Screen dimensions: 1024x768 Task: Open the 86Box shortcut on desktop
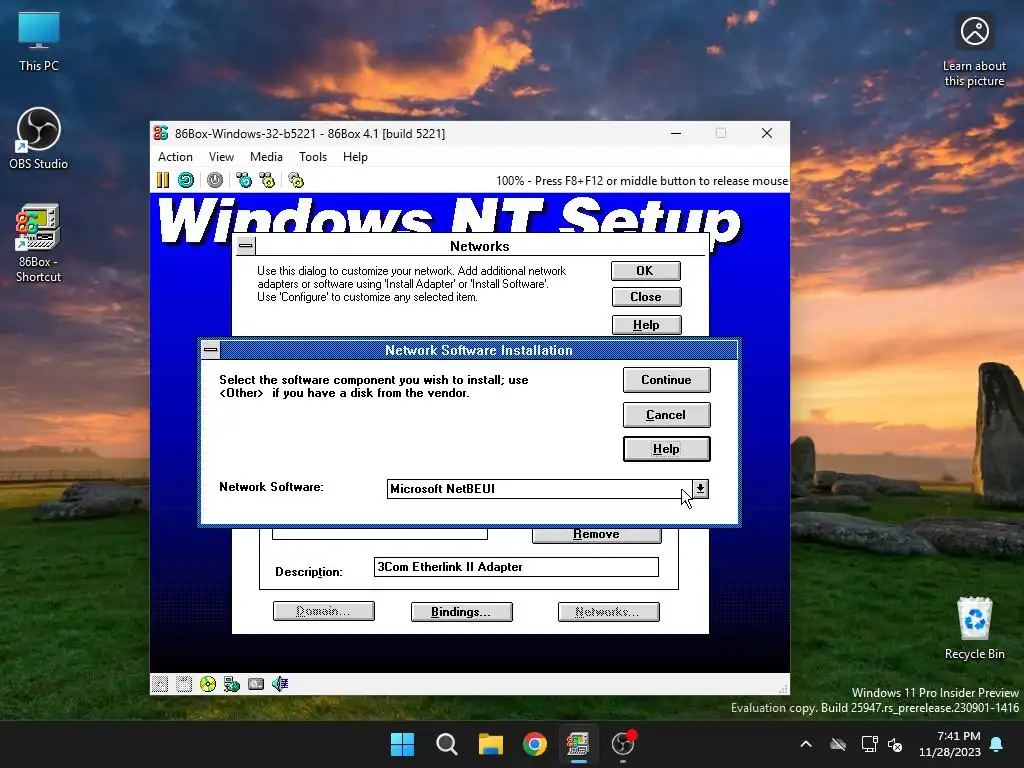(x=39, y=243)
